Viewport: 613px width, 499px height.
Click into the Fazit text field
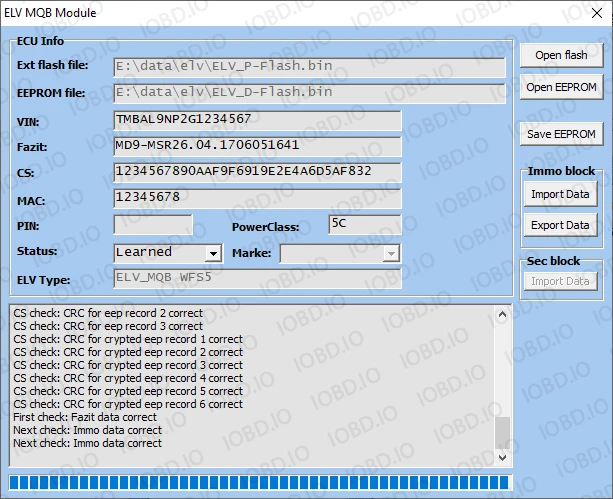pyautogui.click(x=257, y=146)
